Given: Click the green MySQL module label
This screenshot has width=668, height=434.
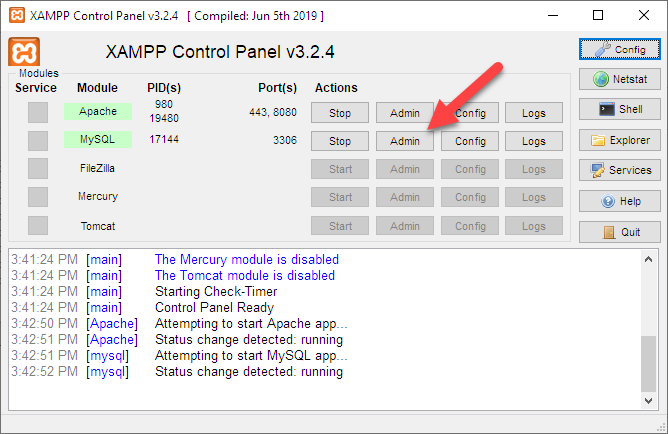Looking at the screenshot, I should pos(98,139).
